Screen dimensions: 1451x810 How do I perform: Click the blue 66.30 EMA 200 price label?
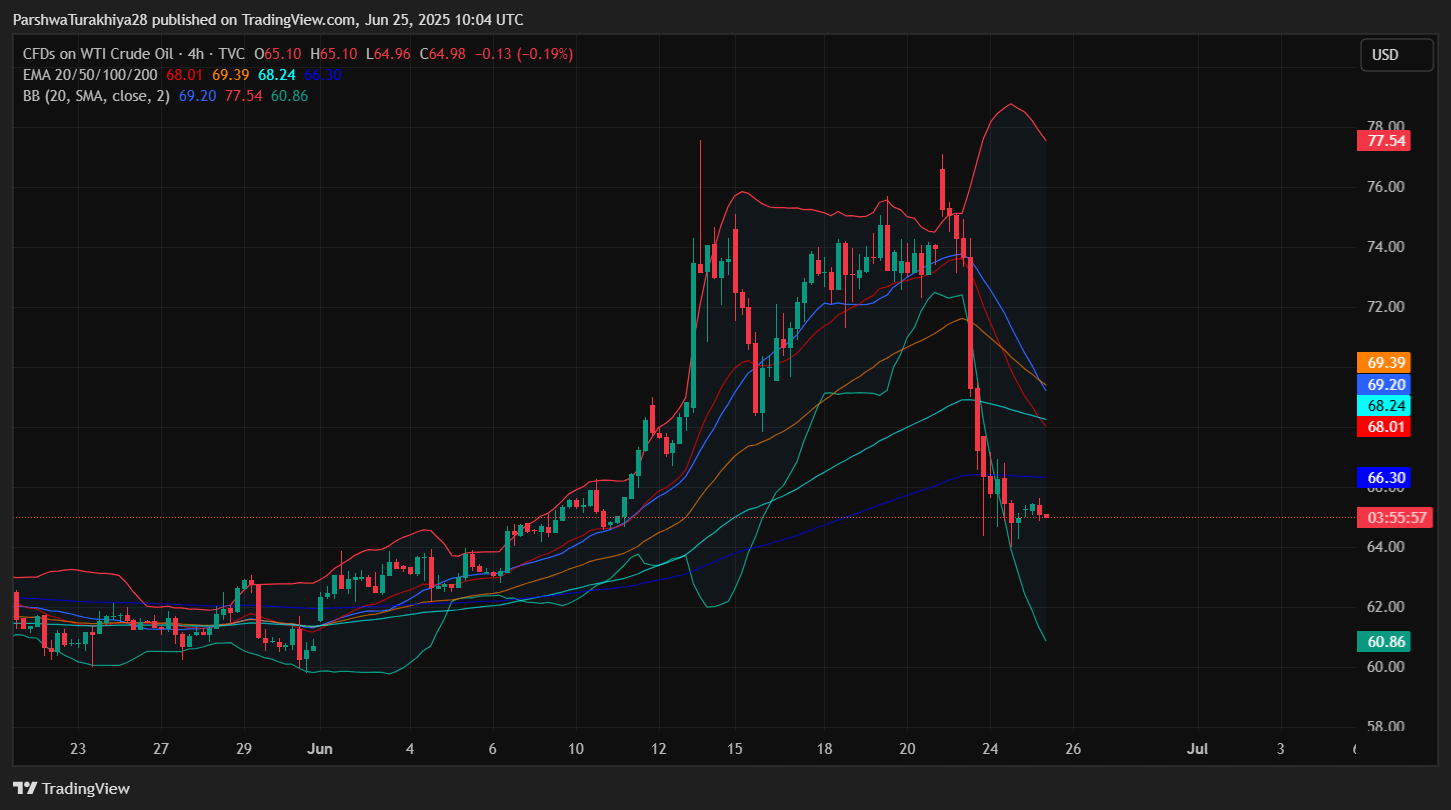[1383, 477]
